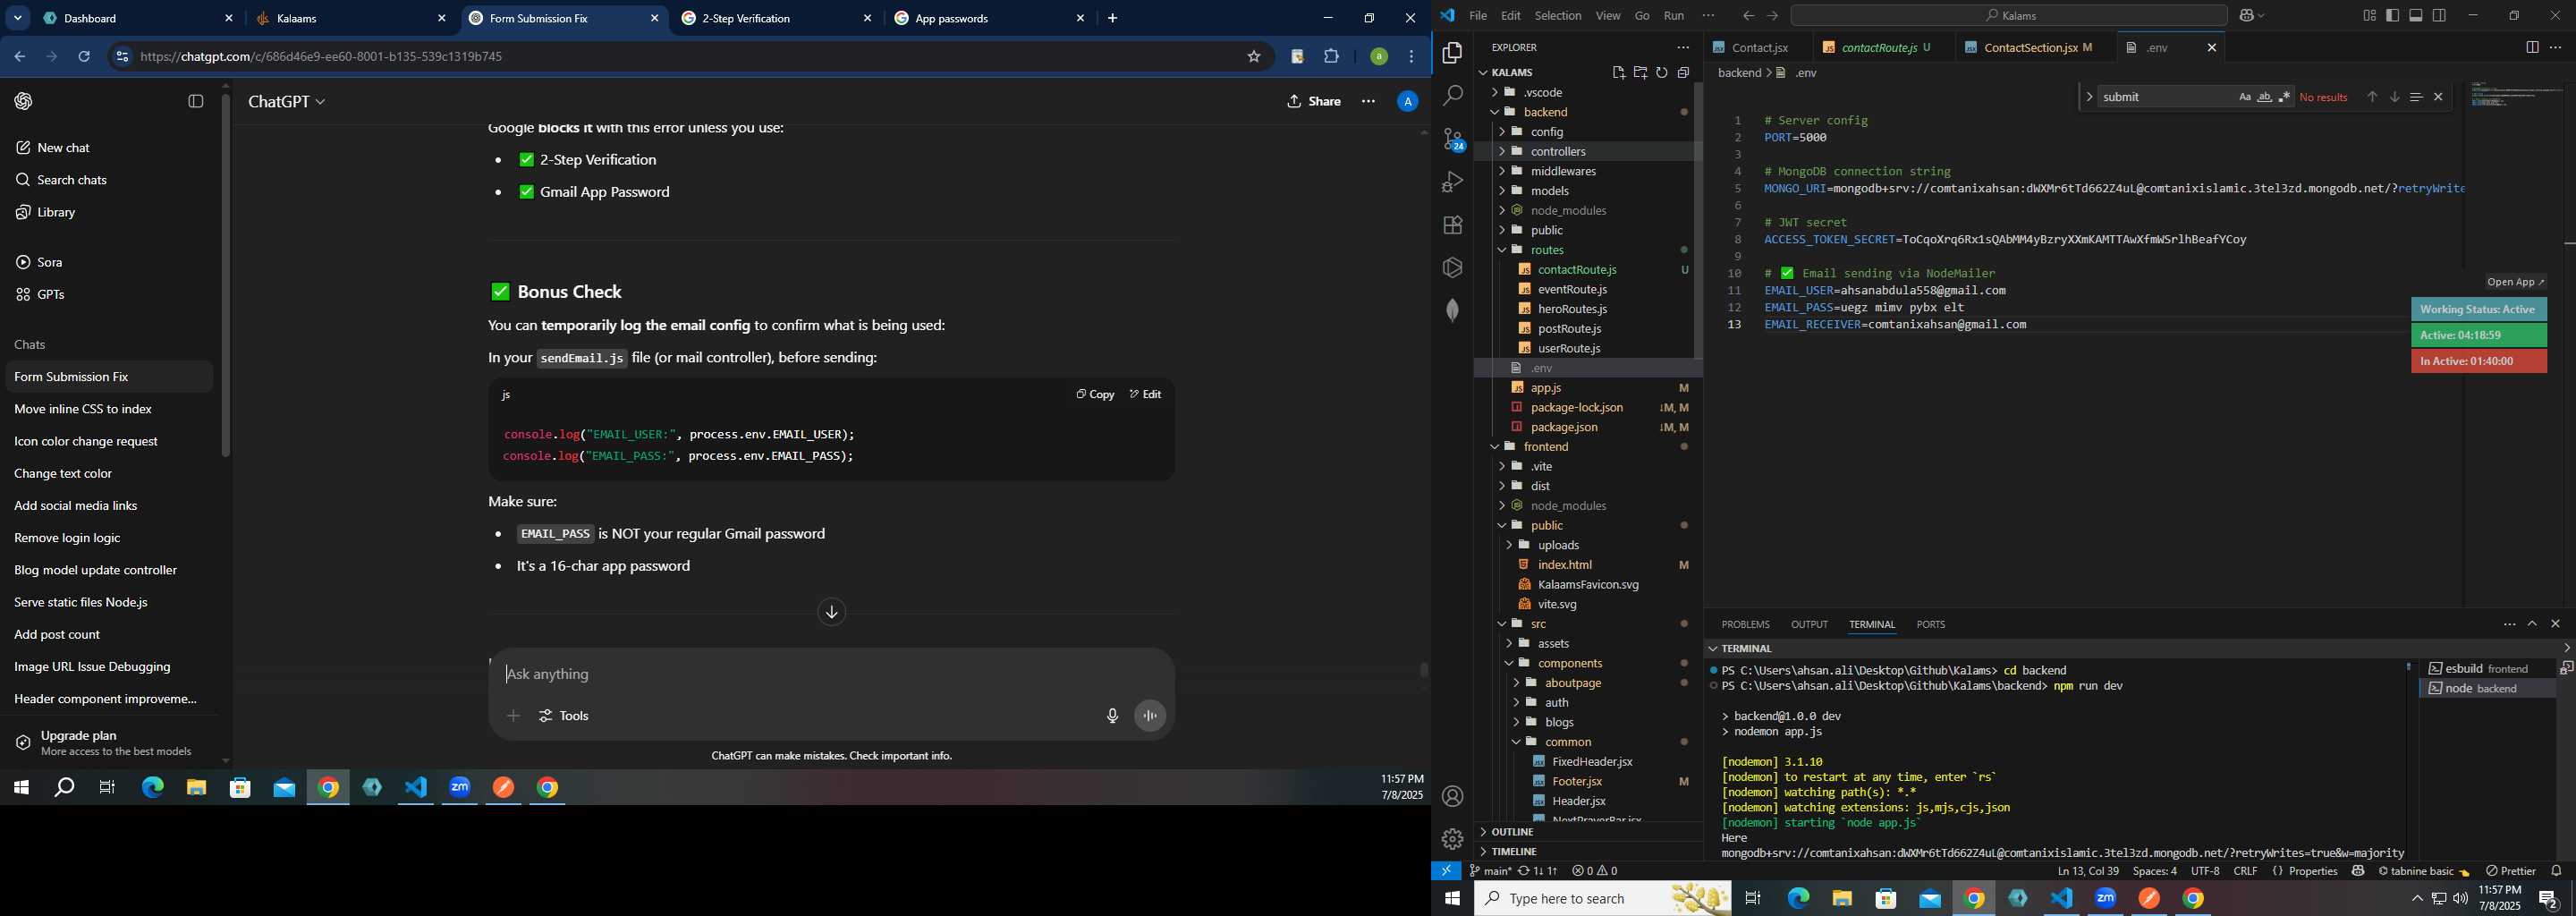Open the notifications bell in VS Code status bar
Screen dimensions: 2576x916
pos(2557,871)
